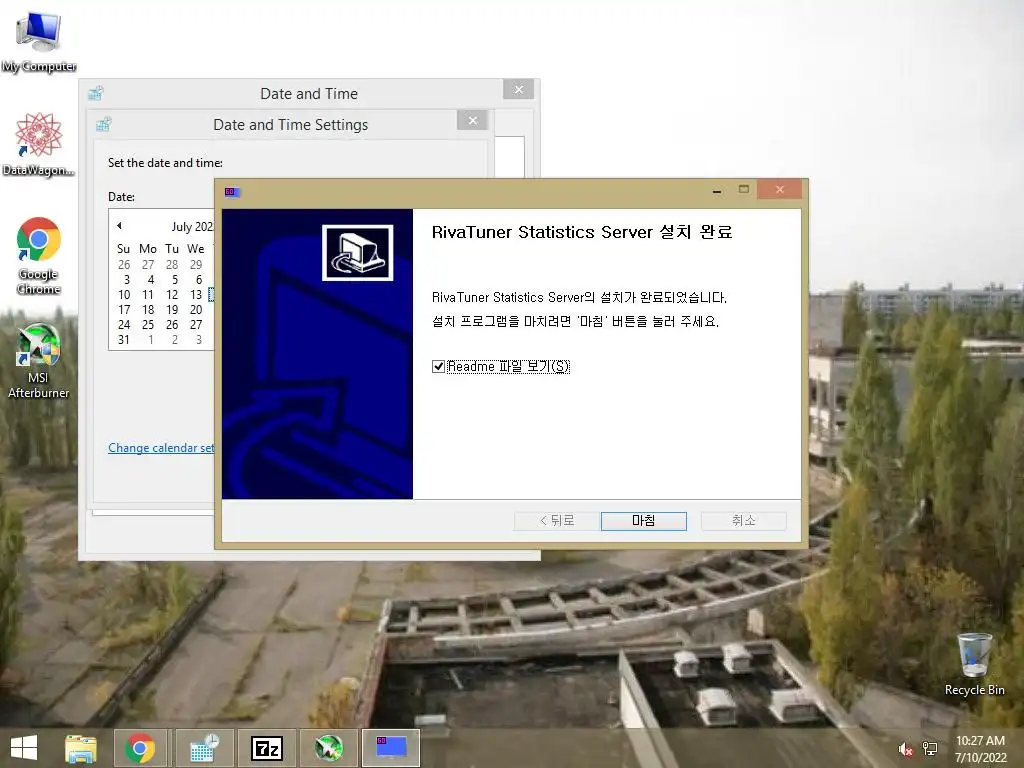1024x768 pixels.
Task: Click the network tray icon
Action: click(x=930, y=749)
